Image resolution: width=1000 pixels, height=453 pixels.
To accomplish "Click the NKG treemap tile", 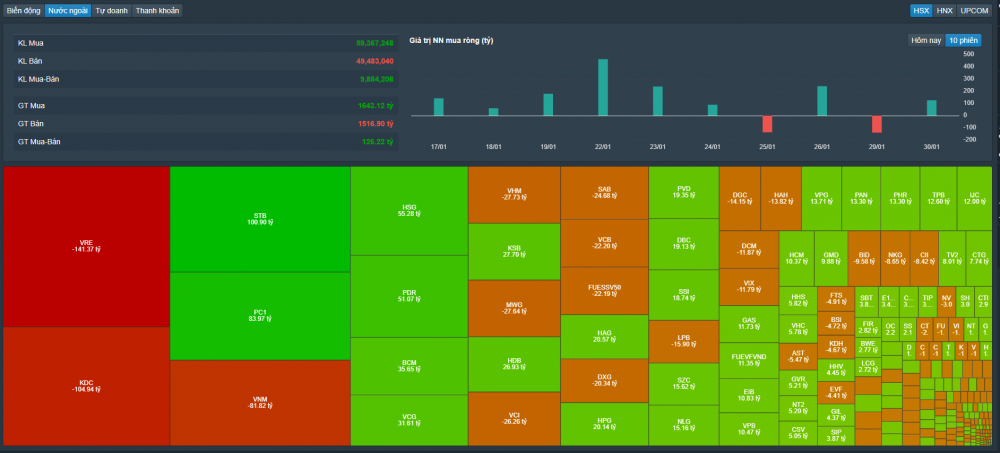I will tap(895, 258).
